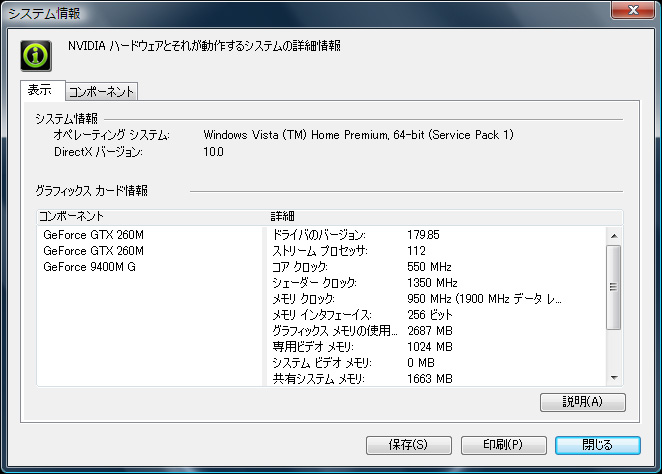Click the green NVIDIA info icon
662x474 pixels.
pos(36,56)
